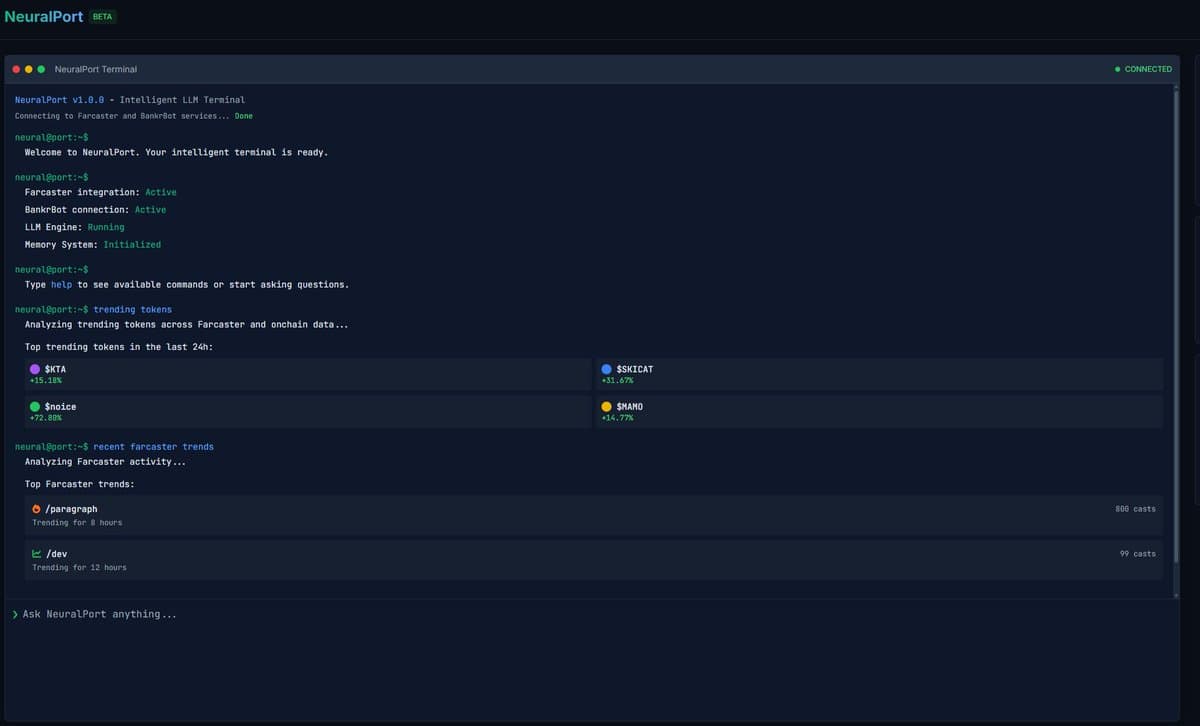Open the /paragraph trend name
Screen dimensions: 1200x726
coord(71,509)
